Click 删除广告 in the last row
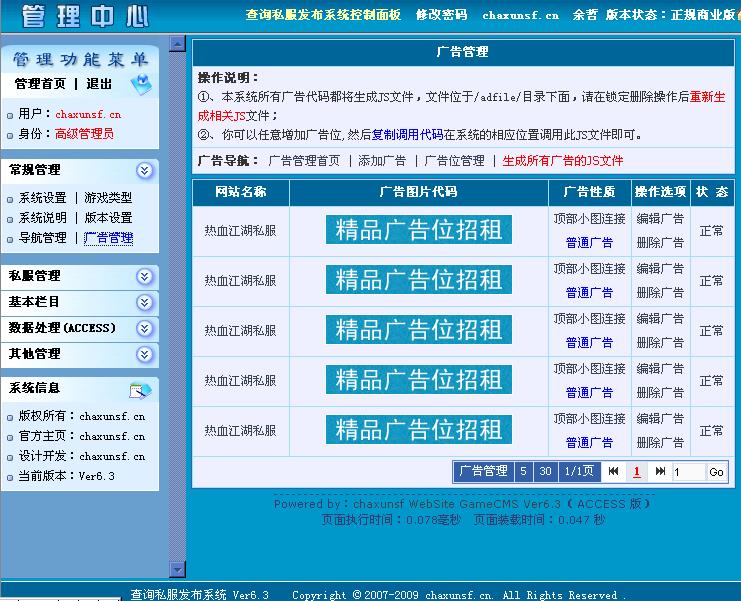The height and width of the screenshot is (601, 741). (x=660, y=442)
